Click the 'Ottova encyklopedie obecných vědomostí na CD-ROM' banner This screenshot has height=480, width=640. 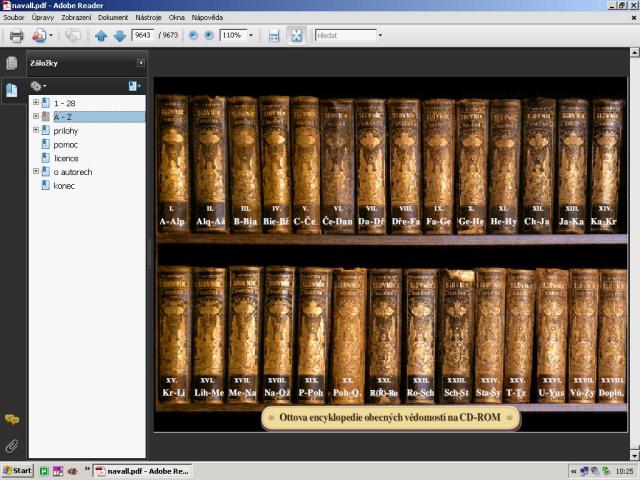[390, 418]
